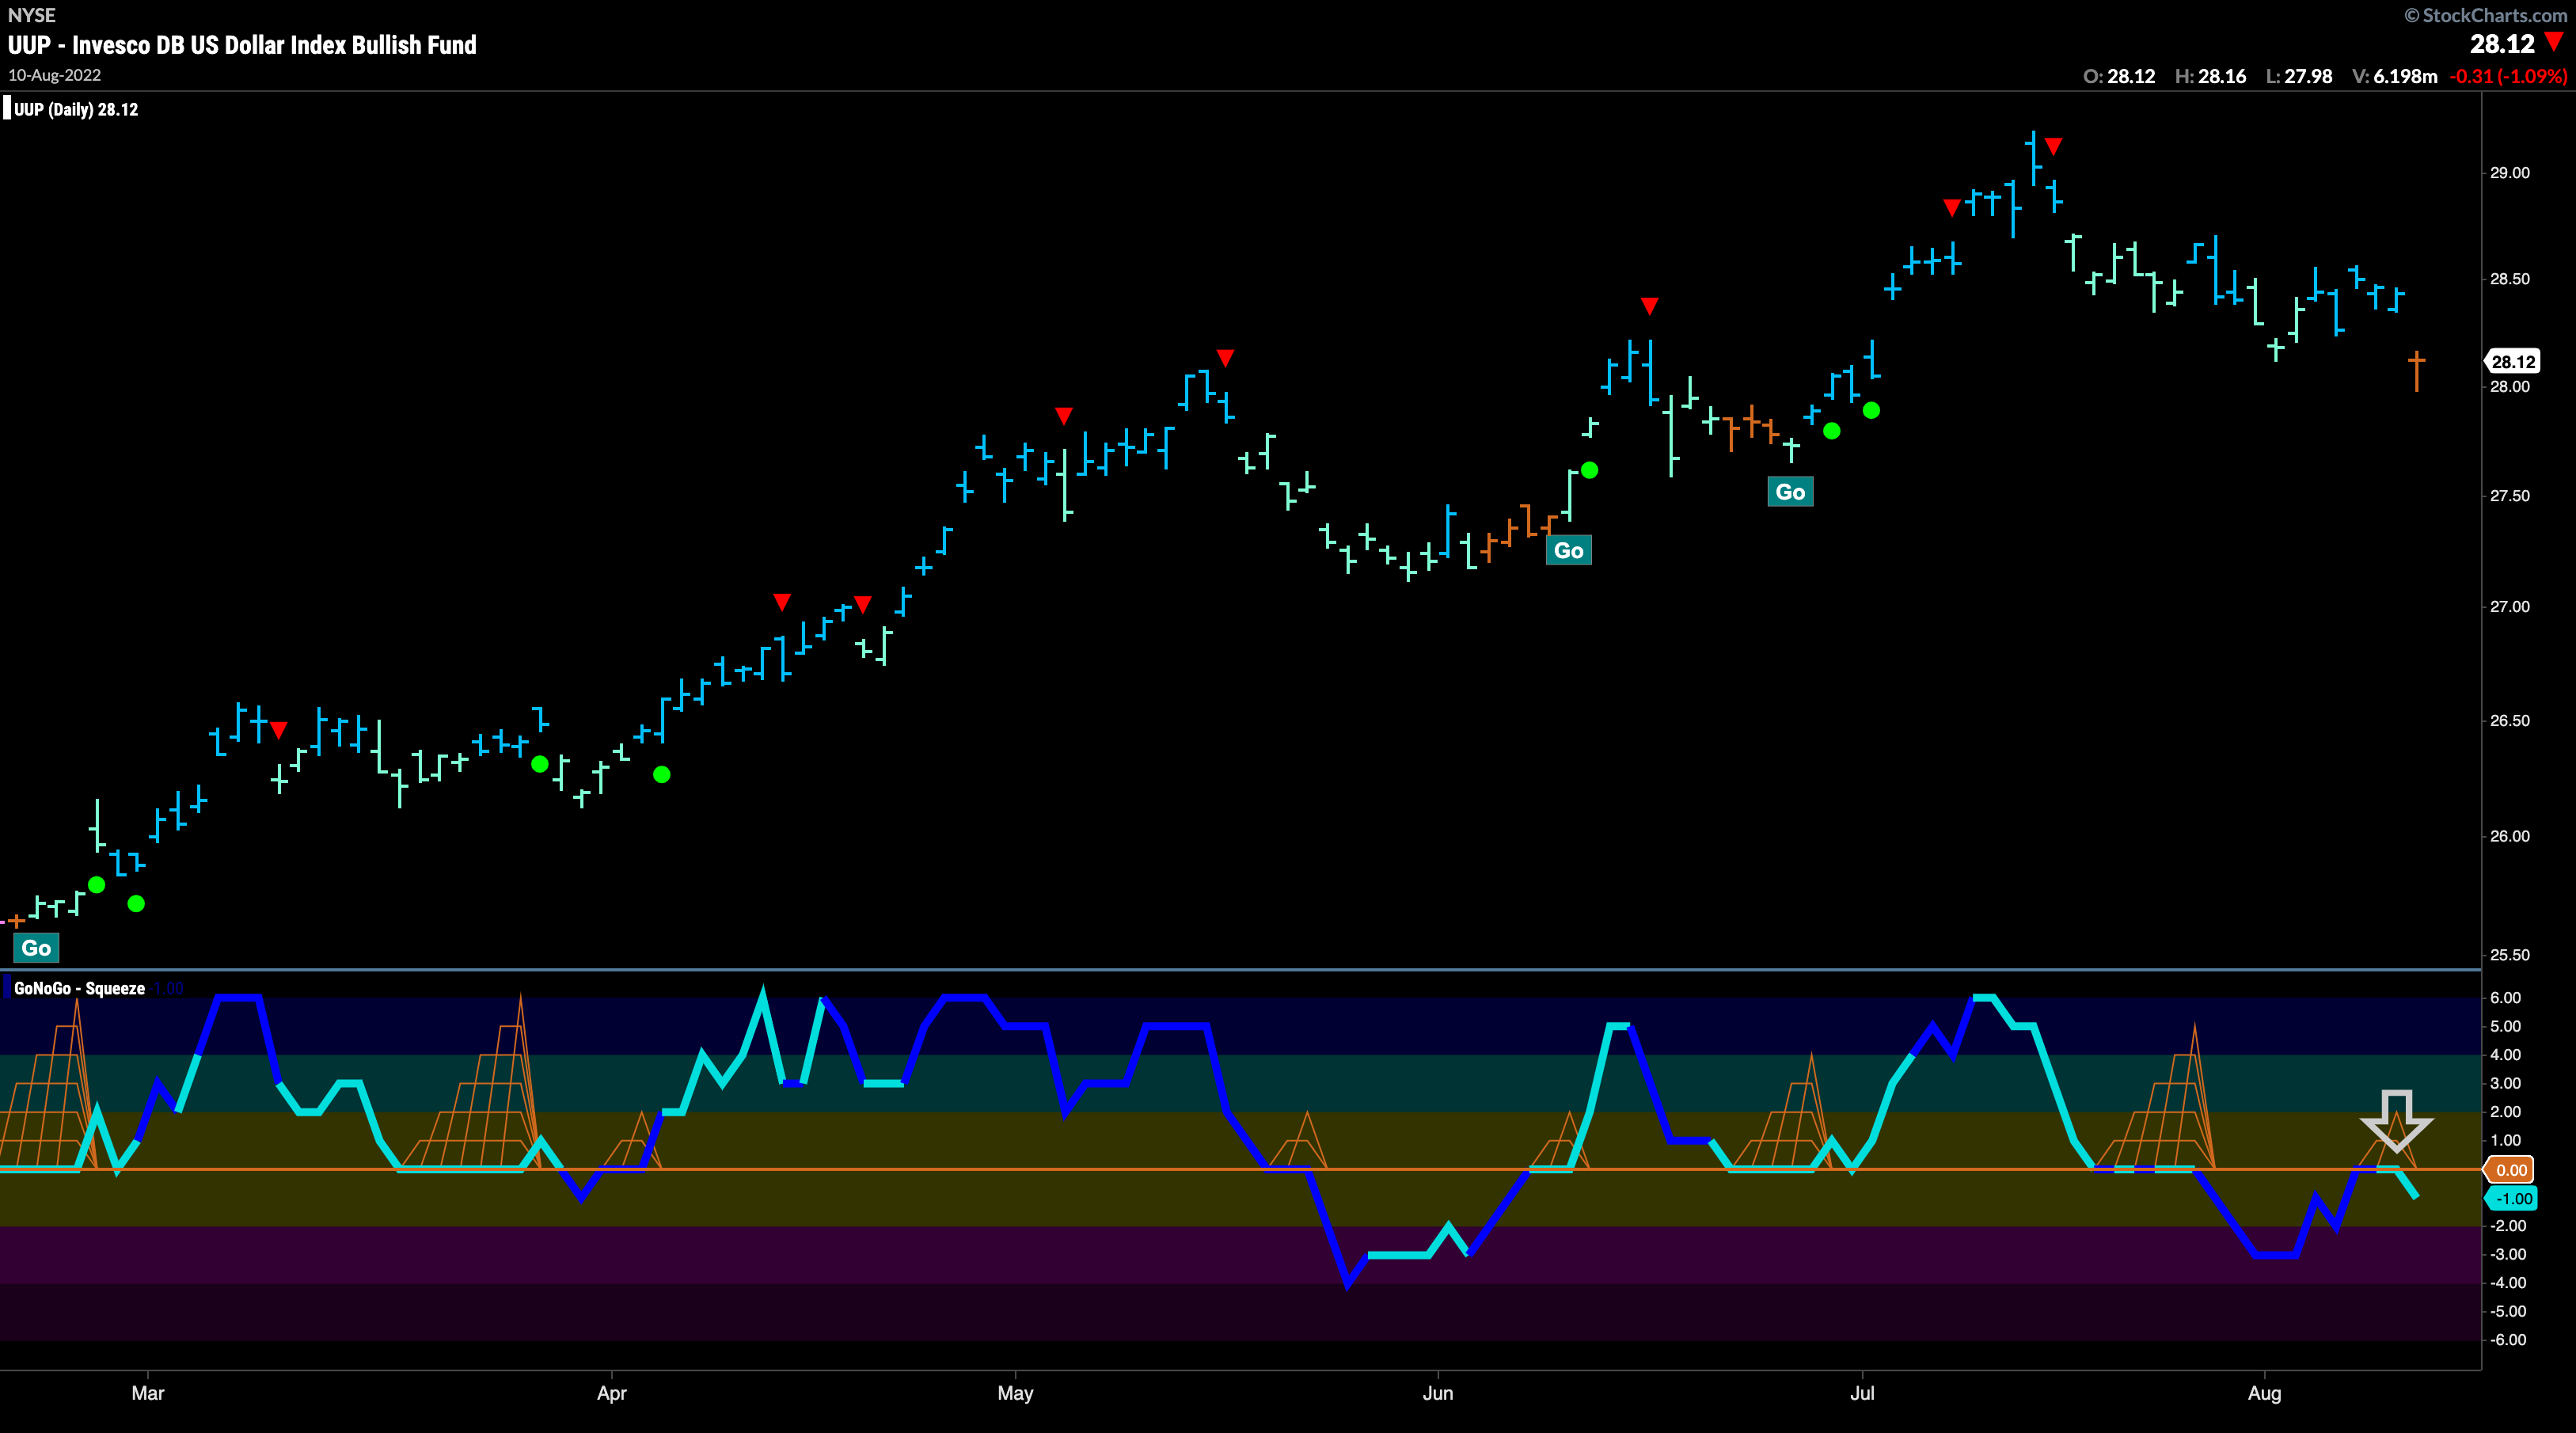Click the red triangle at the mid-May peak
The height and width of the screenshot is (1433, 2576).
[x=1225, y=358]
